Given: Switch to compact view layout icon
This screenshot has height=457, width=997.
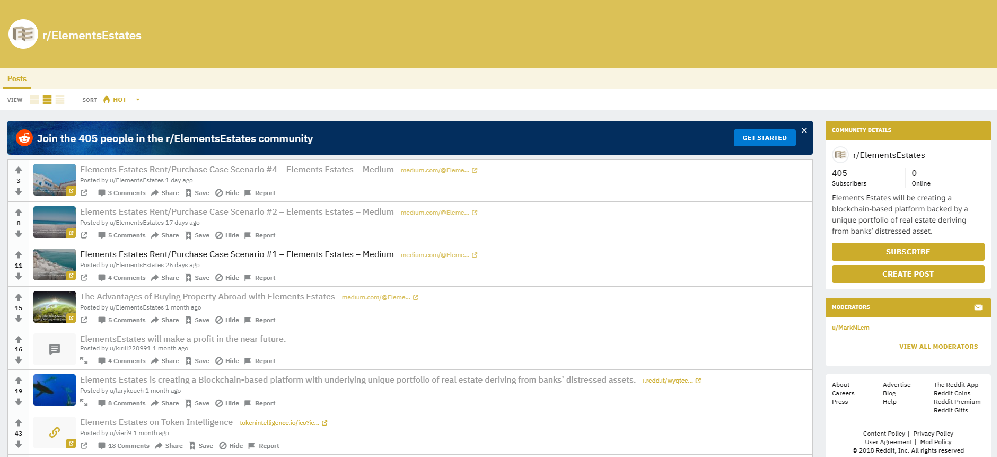Looking at the screenshot, I should pyautogui.click(x=60, y=100).
